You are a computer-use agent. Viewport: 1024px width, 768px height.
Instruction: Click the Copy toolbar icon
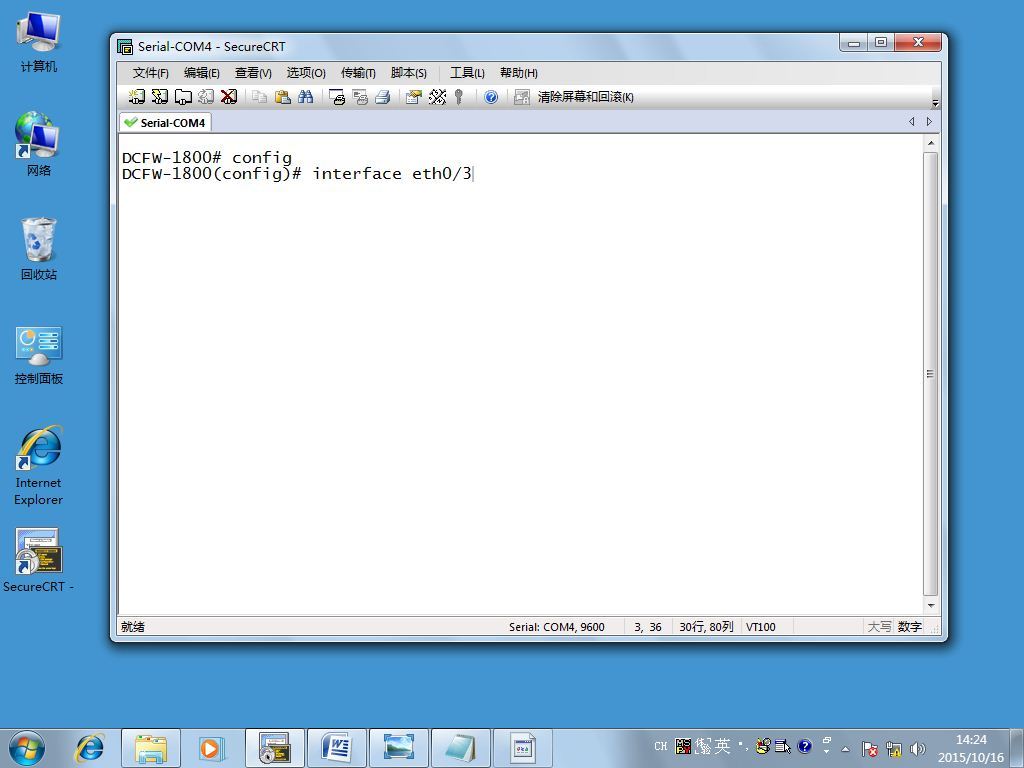[x=259, y=97]
